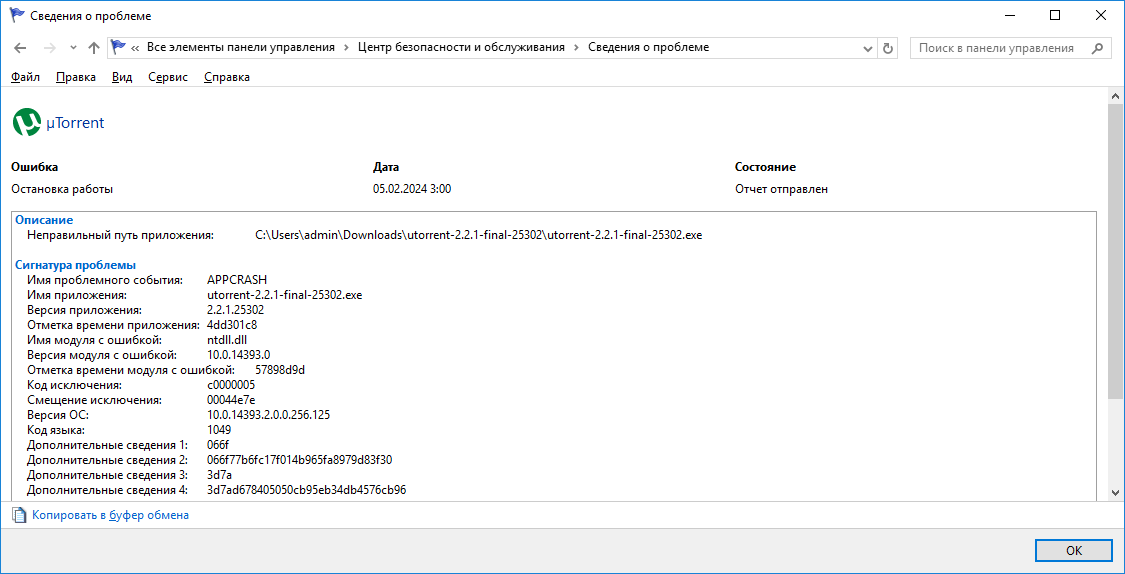Click the µTorrent title text
This screenshot has width=1125, height=574.
click(75, 123)
